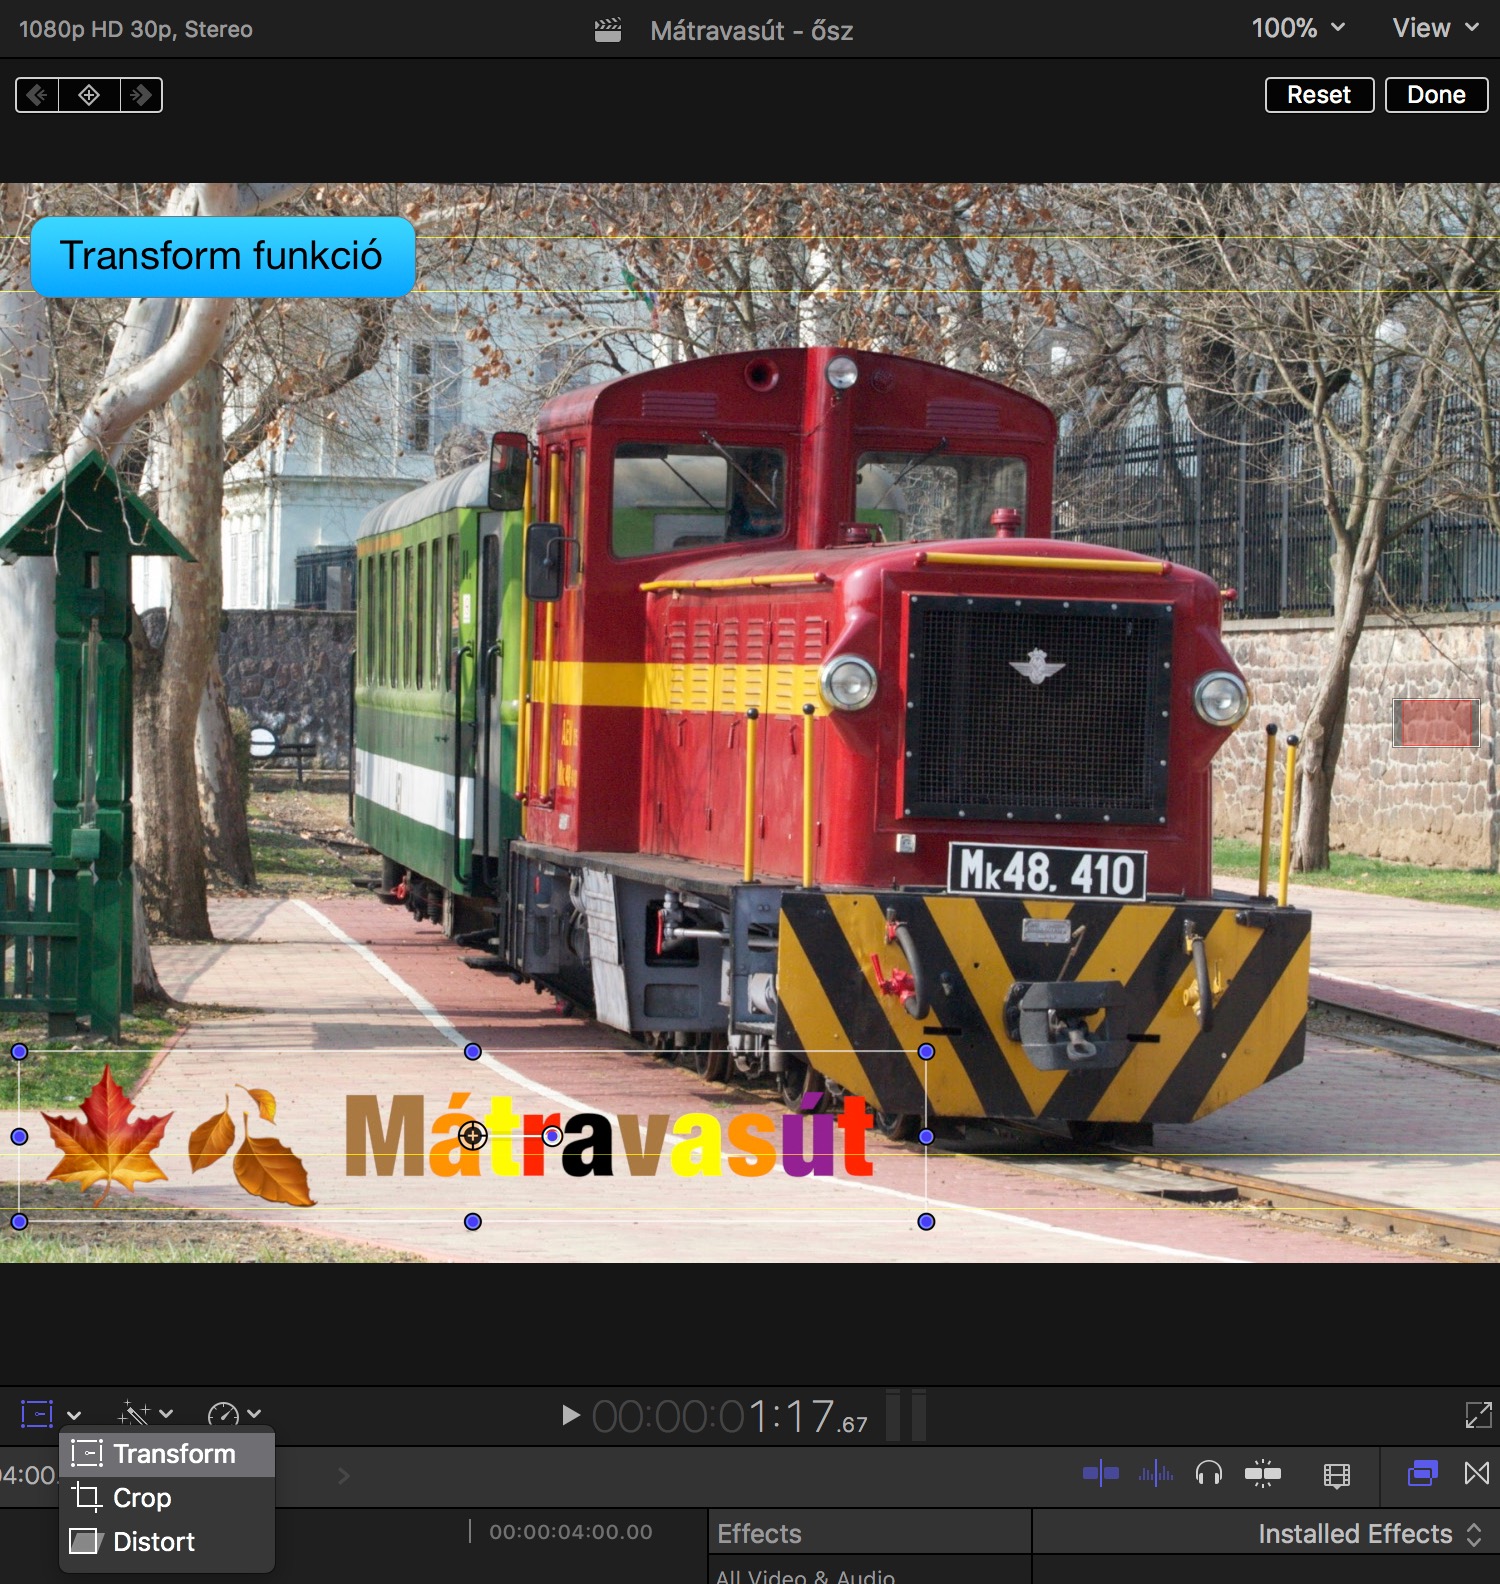This screenshot has height=1584, width=1500.
Task: Click Done to finish transforming
Action: coord(1436,95)
